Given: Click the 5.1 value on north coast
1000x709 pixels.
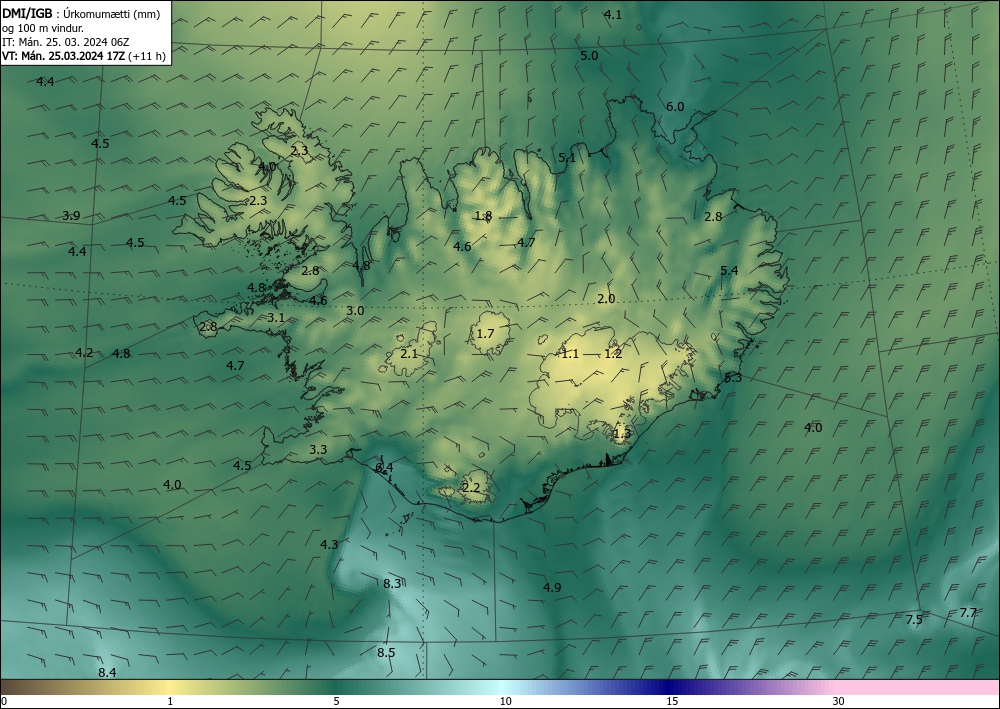Looking at the screenshot, I should click(567, 157).
